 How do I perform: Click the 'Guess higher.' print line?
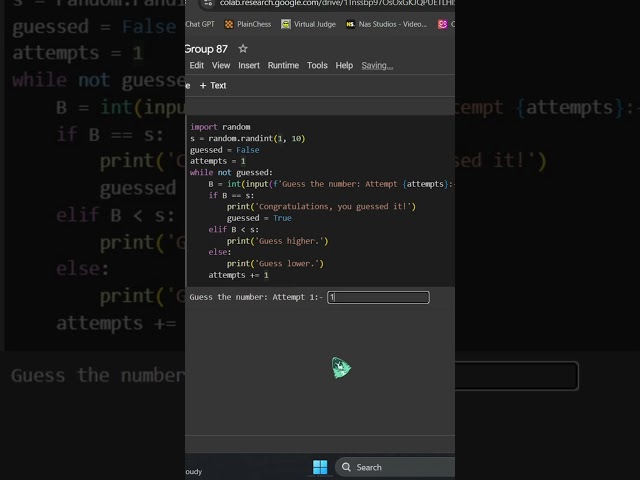(x=278, y=241)
